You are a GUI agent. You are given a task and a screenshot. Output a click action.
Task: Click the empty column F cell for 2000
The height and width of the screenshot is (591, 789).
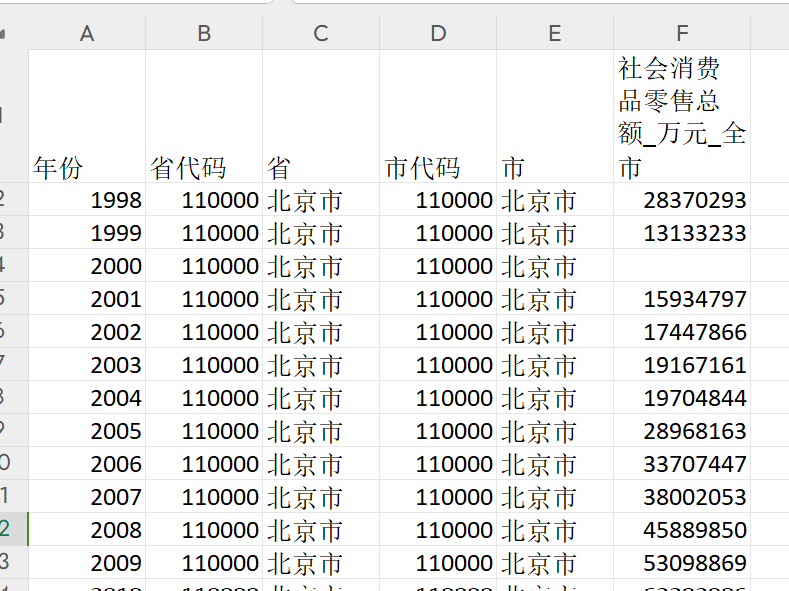682,265
